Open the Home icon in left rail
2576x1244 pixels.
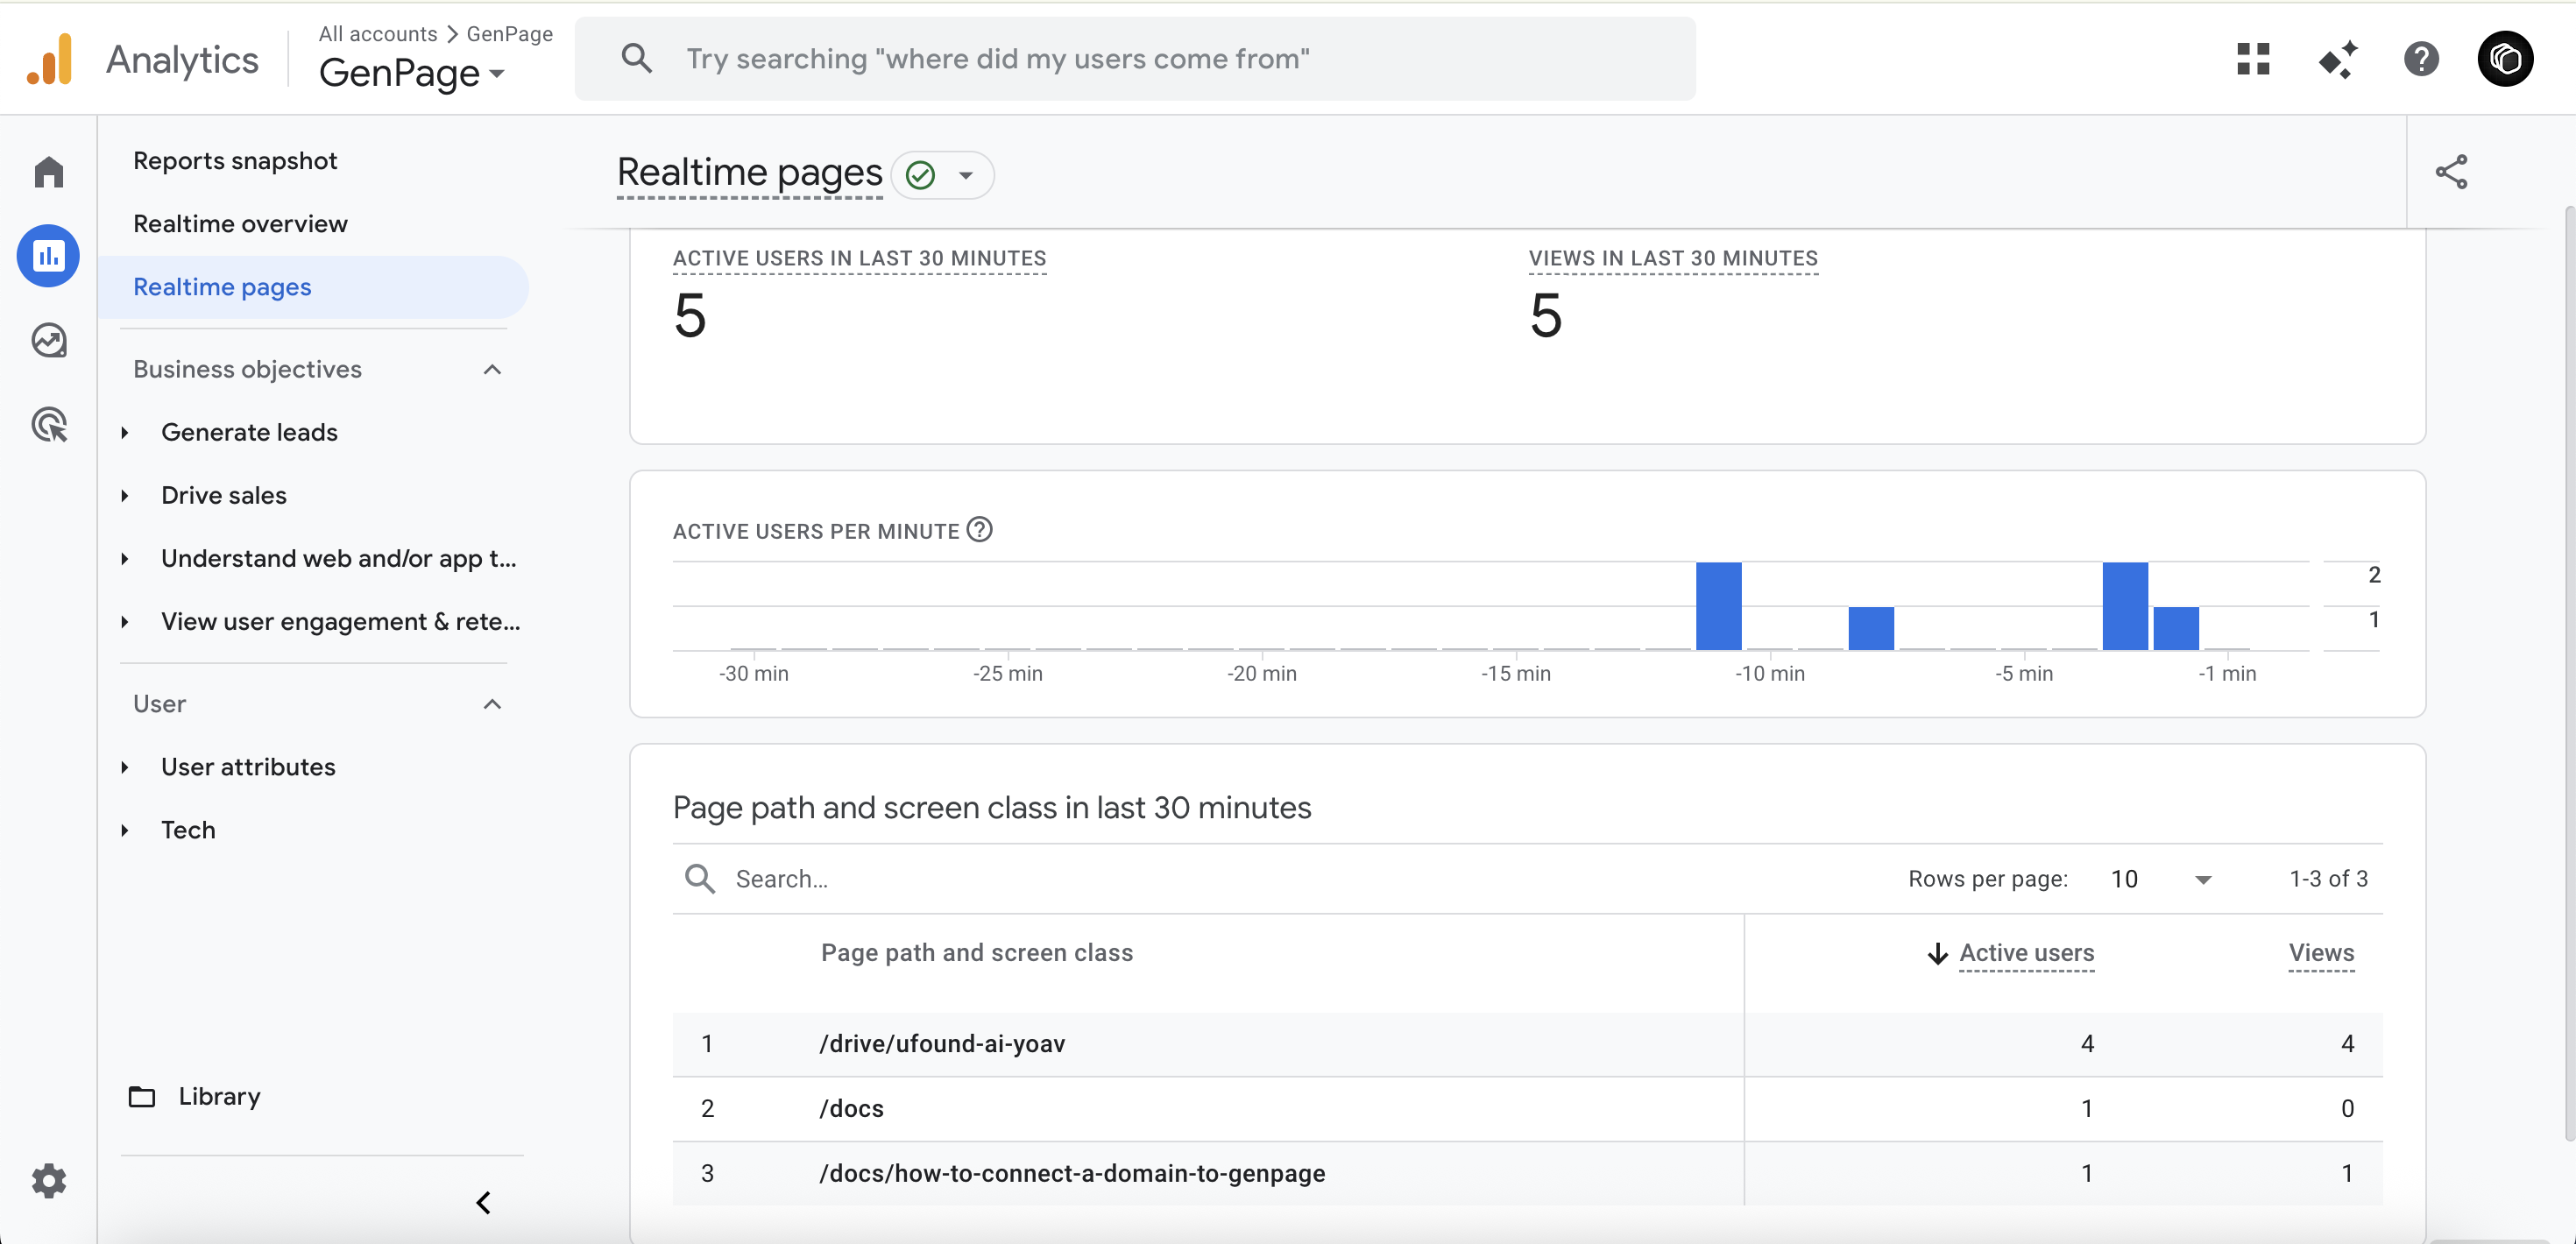(x=48, y=172)
